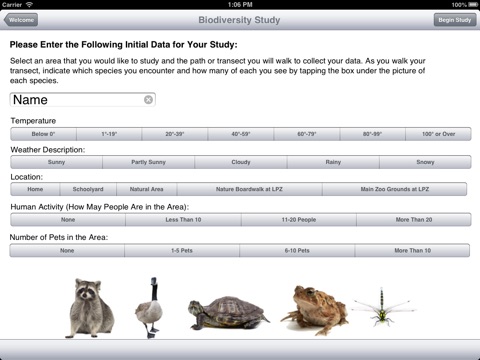Screen dimensions: 480x360
Task: Set human activity to Less Than 10
Action: point(183,220)
